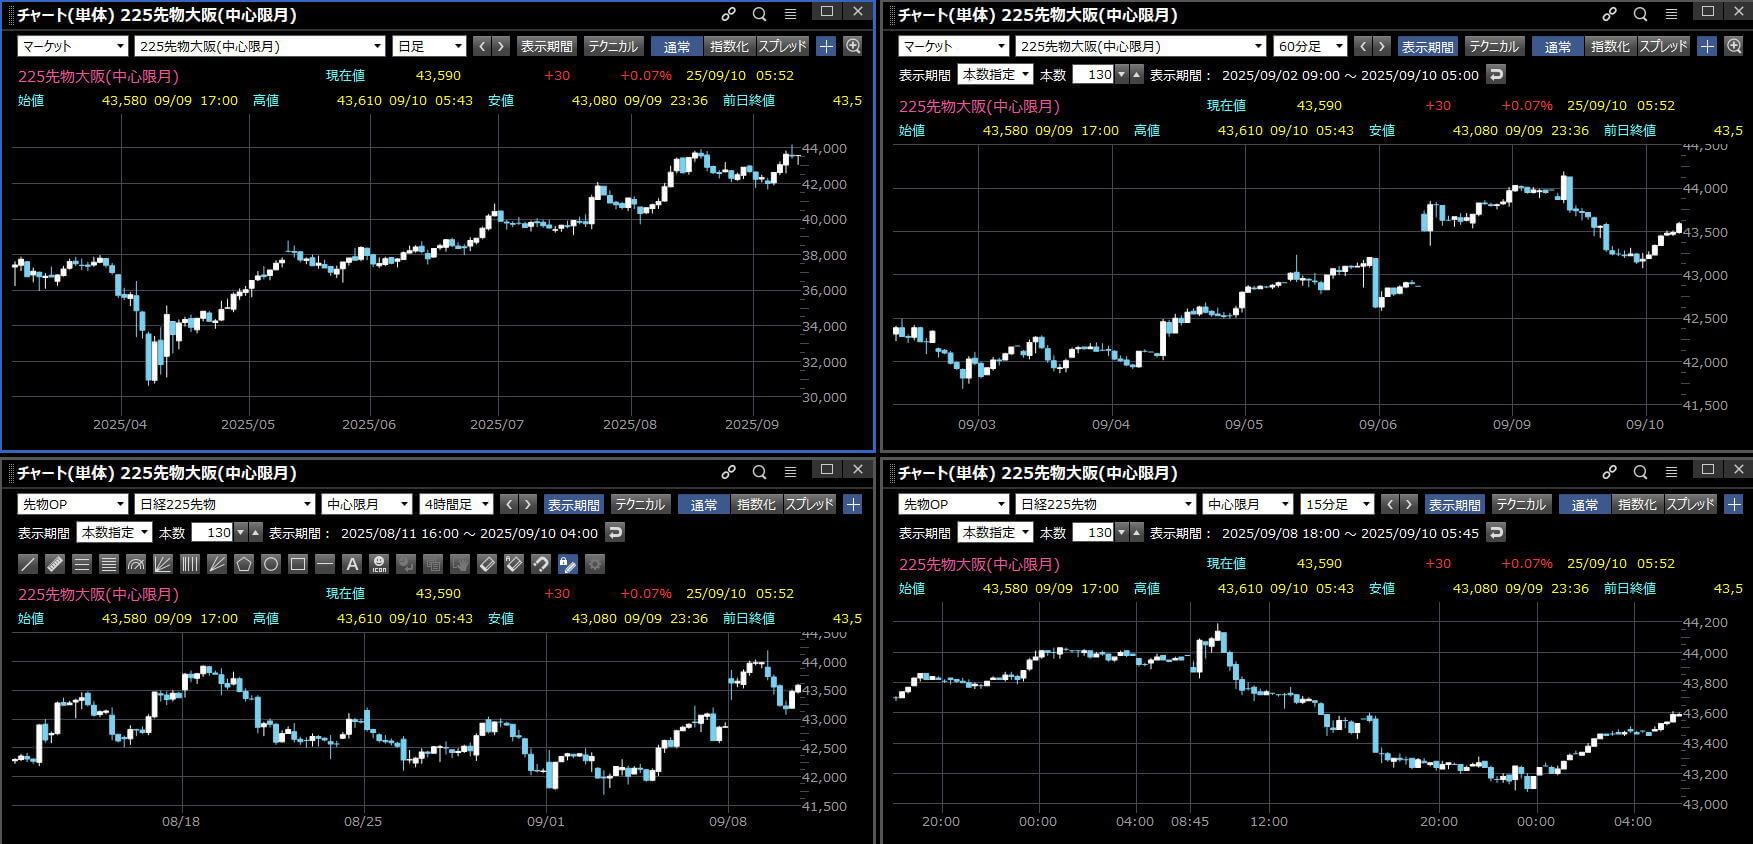The image size is (1753, 844).
Task: Open the link icon in the 60分足 panel header
Action: [1609, 14]
